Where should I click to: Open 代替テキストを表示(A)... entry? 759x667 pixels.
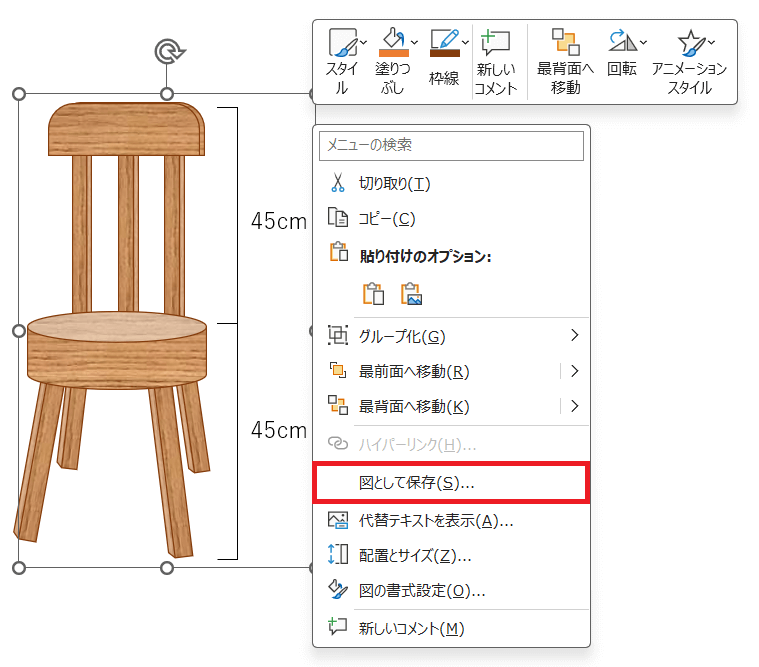tap(451, 521)
